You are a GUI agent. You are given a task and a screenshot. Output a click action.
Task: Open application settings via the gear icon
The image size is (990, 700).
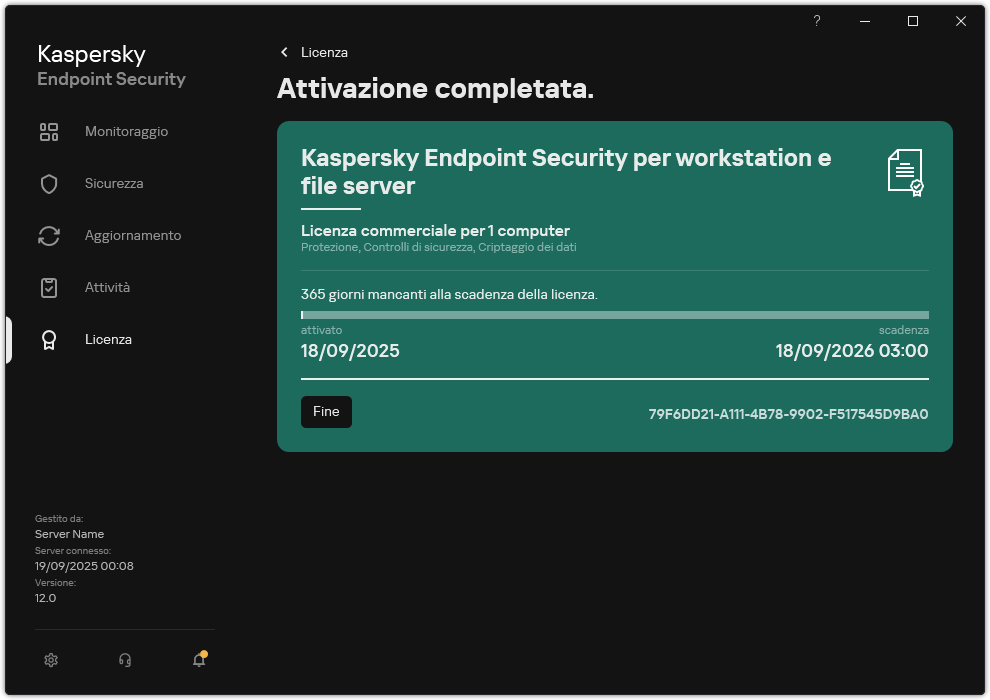click(x=51, y=660)
